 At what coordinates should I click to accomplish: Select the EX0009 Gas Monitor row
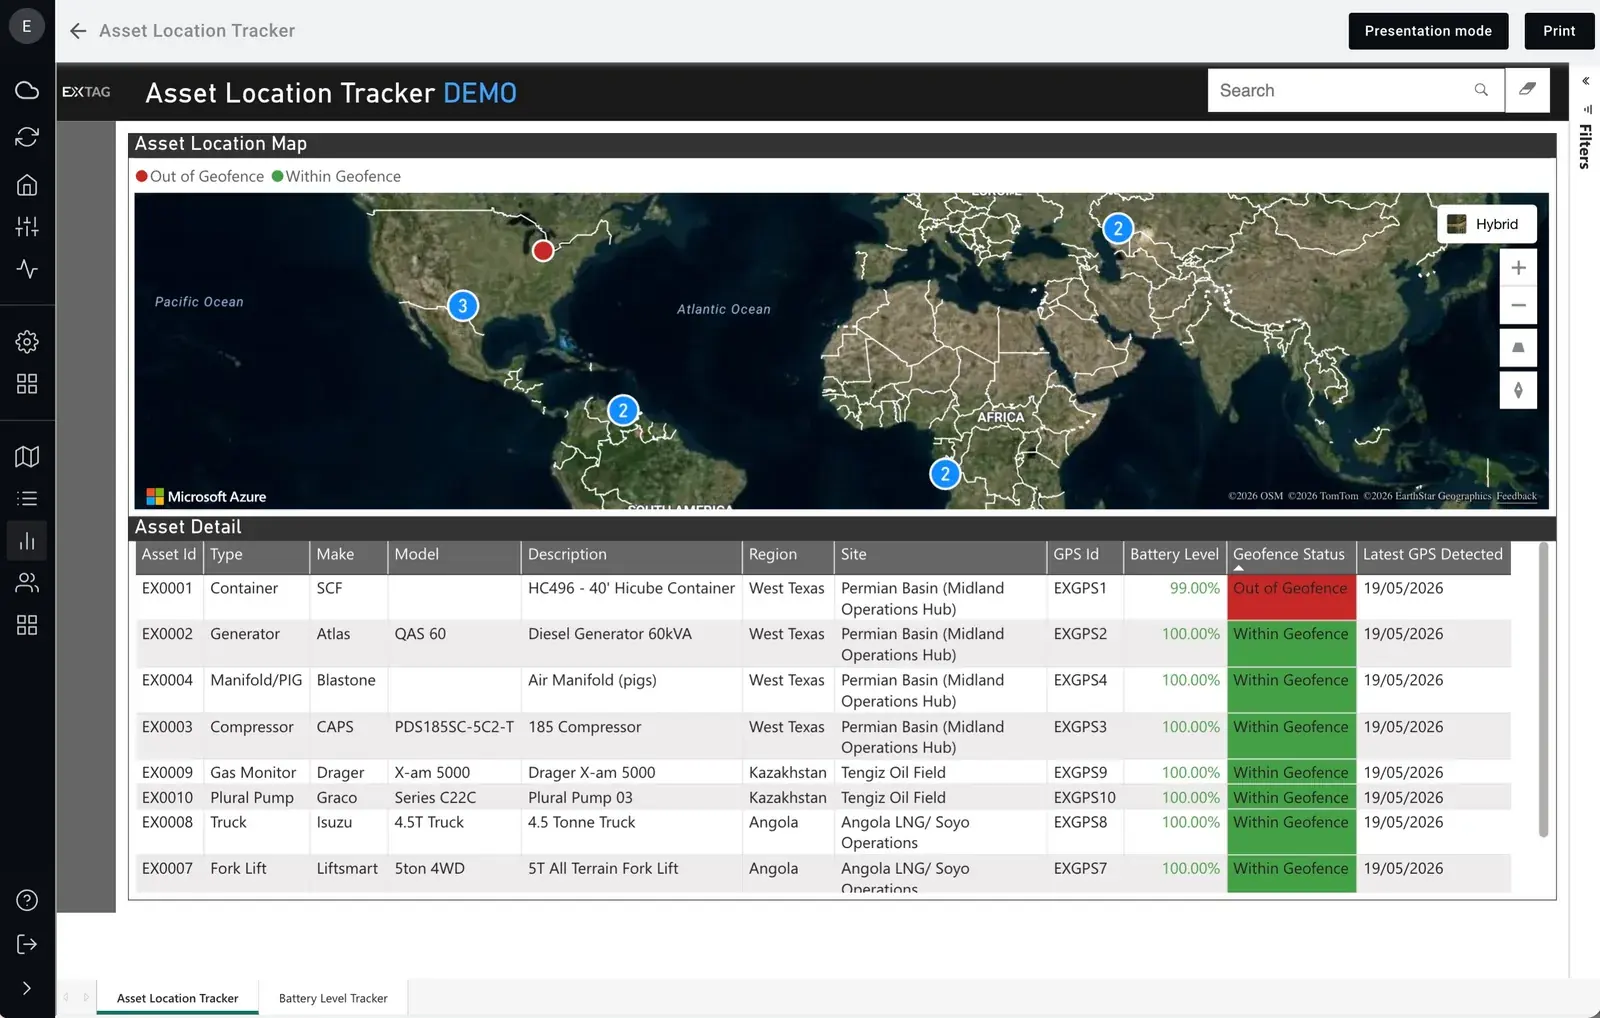click(823, 772)
